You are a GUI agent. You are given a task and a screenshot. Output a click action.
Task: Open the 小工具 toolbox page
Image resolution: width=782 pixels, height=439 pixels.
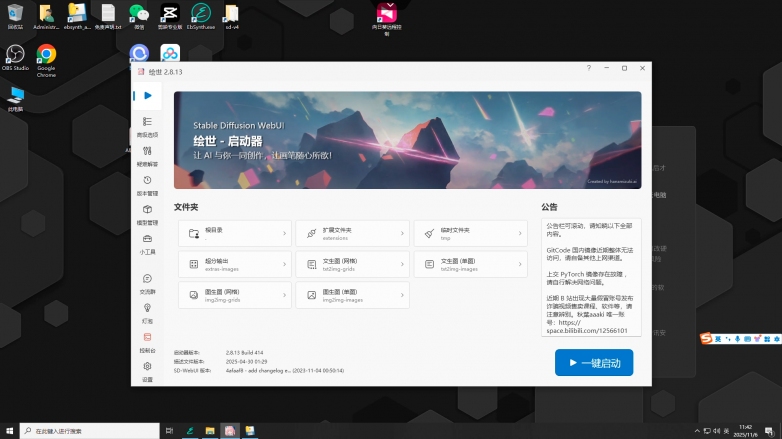[147, 244]
